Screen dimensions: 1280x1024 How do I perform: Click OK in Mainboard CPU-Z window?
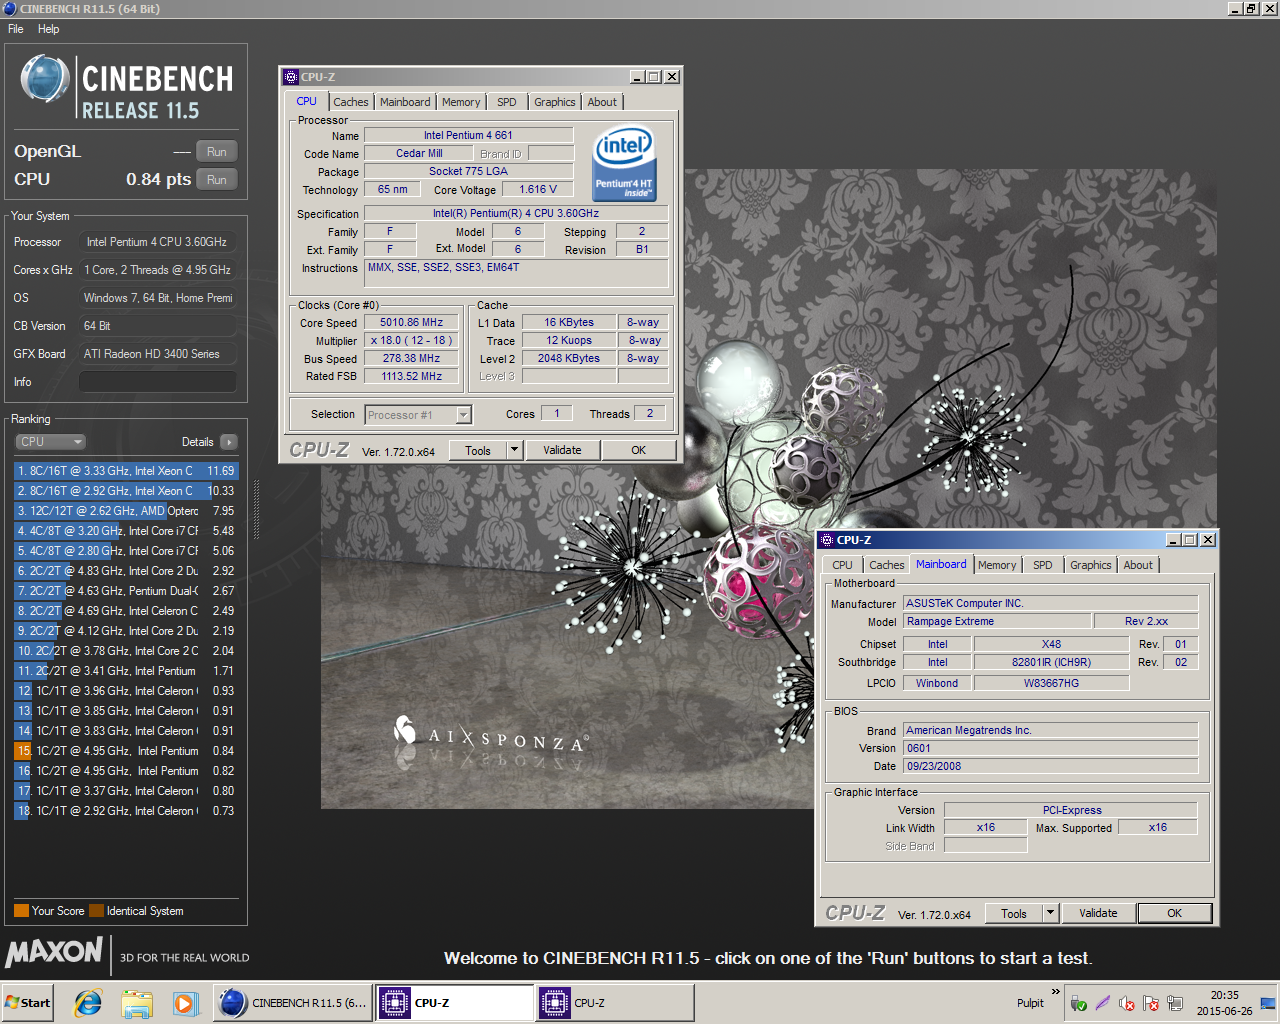point(1174,914)
